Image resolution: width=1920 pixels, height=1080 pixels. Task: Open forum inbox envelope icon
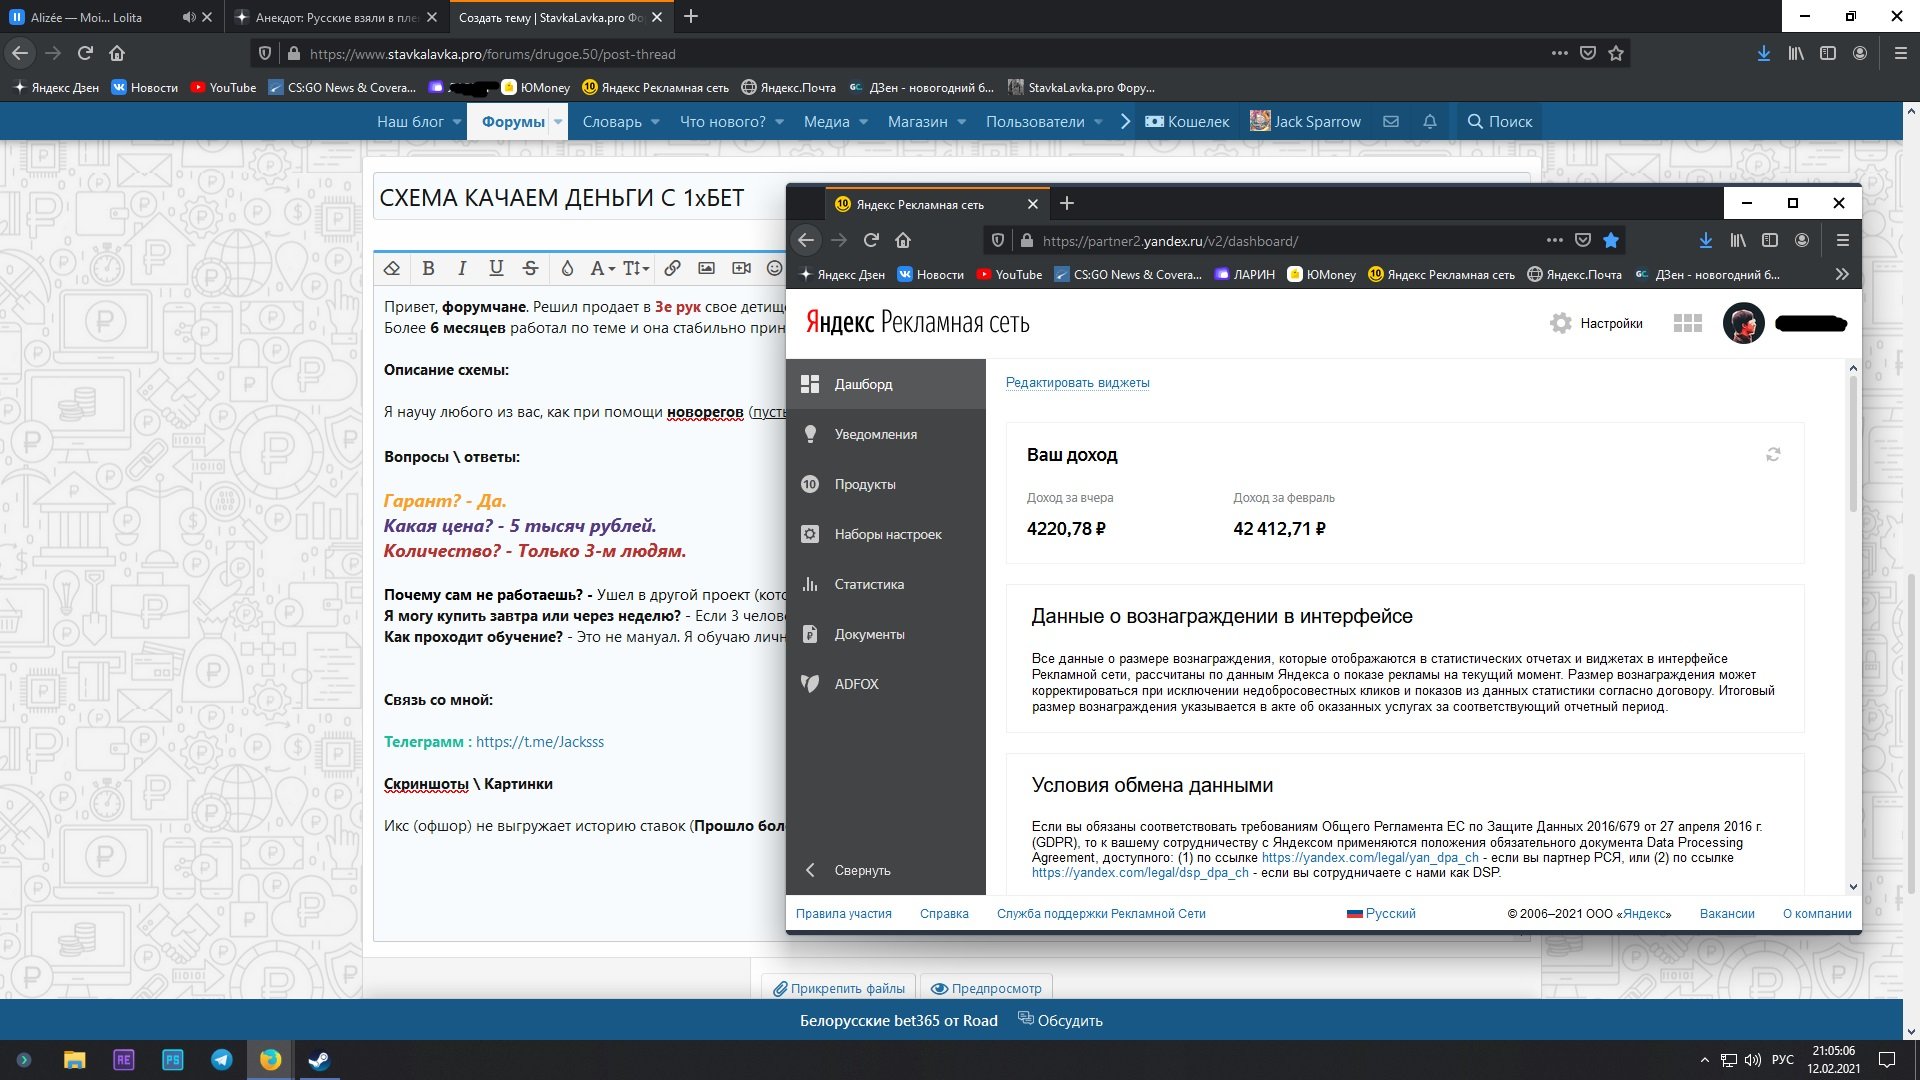click(1390, 122)
